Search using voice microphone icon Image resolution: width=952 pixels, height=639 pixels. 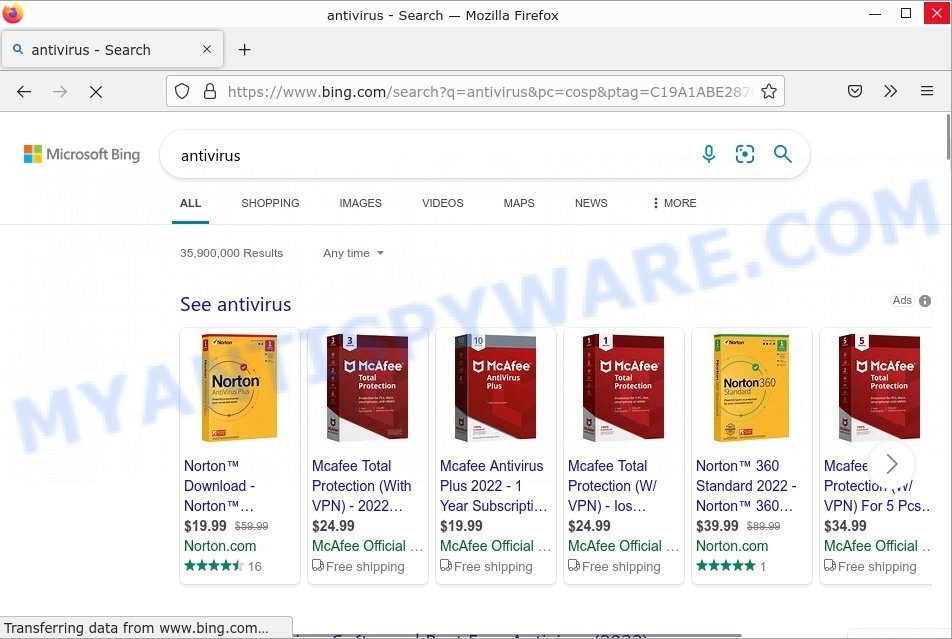pos(709,154)
